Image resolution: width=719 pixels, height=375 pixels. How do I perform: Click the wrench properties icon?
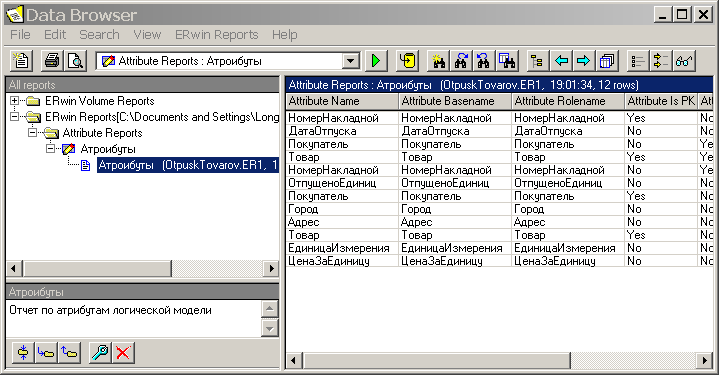[100, 353]
